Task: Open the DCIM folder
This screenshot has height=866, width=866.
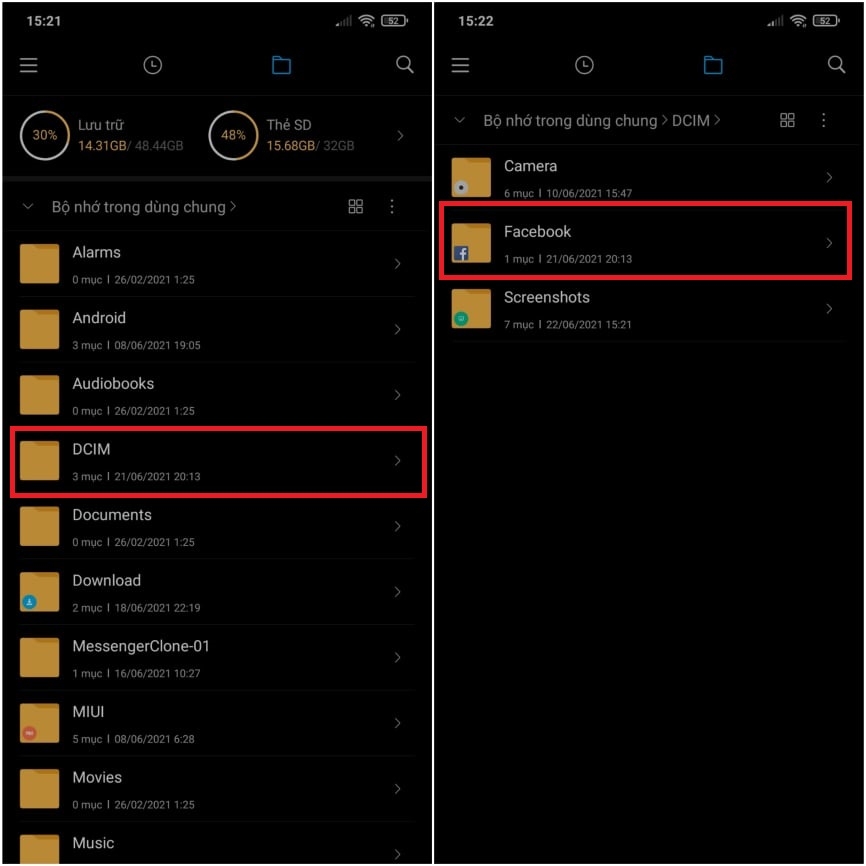Action: (x=218, y=462)
